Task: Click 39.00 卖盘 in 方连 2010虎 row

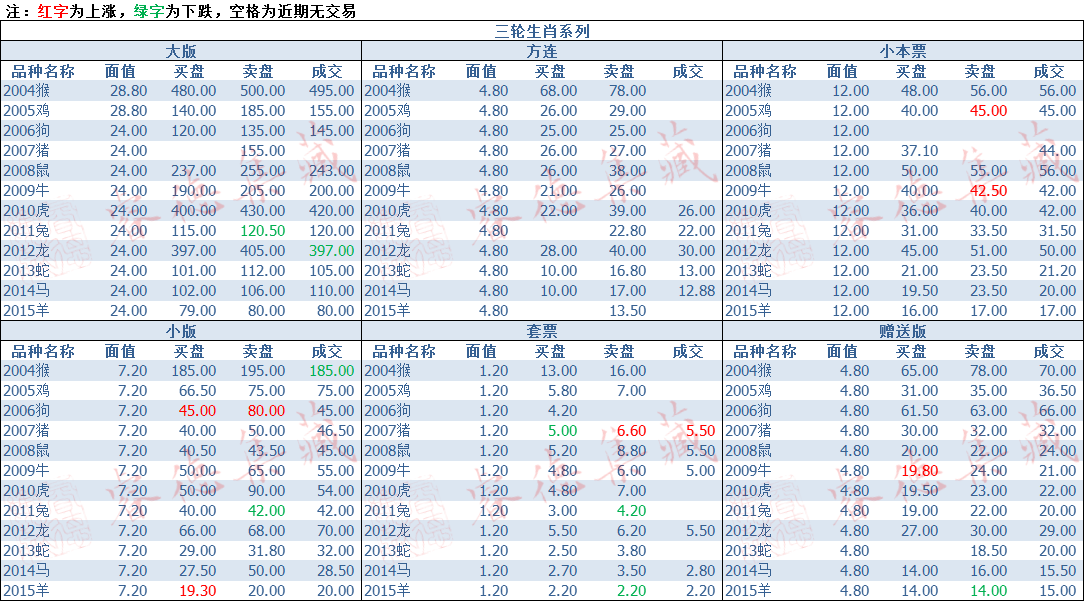Action: [x=628, y=211]
